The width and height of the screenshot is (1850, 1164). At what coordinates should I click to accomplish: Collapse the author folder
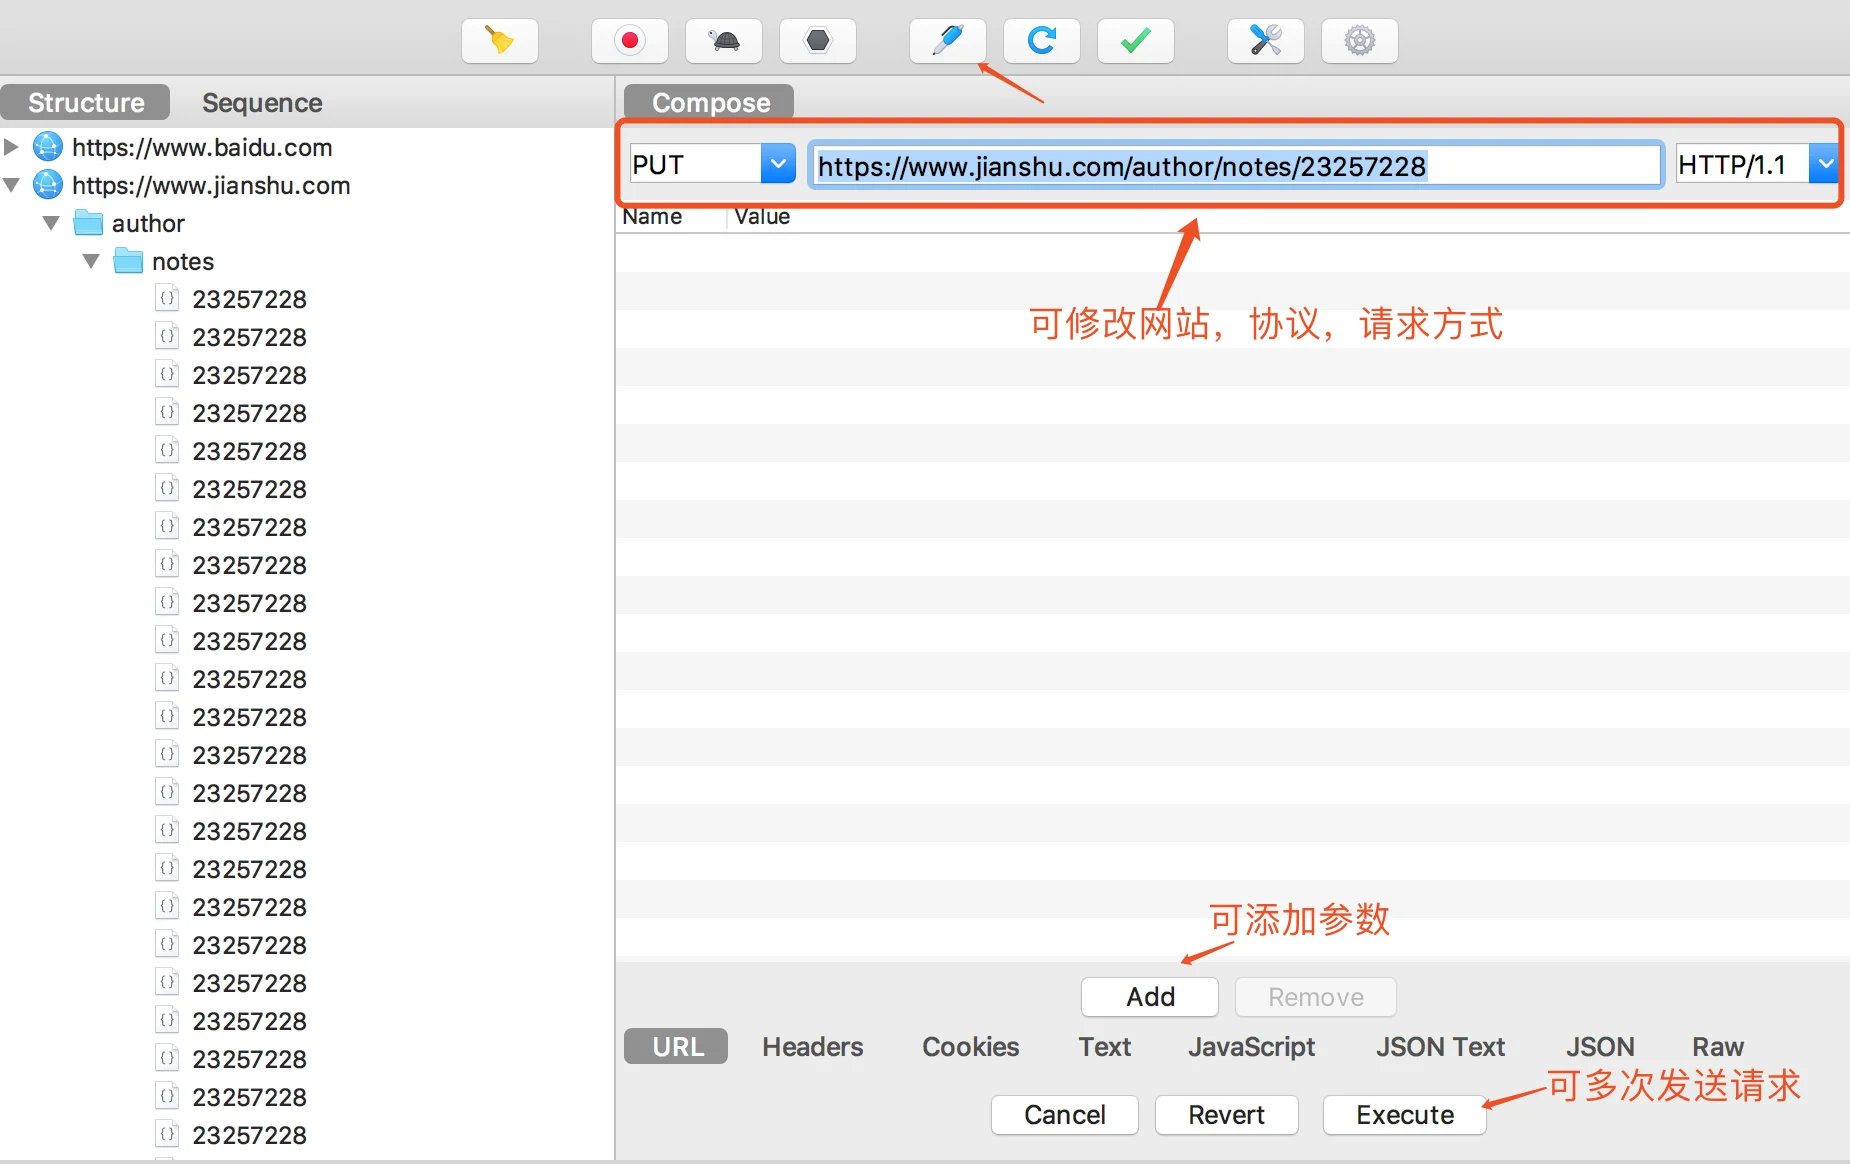(51, 223)
